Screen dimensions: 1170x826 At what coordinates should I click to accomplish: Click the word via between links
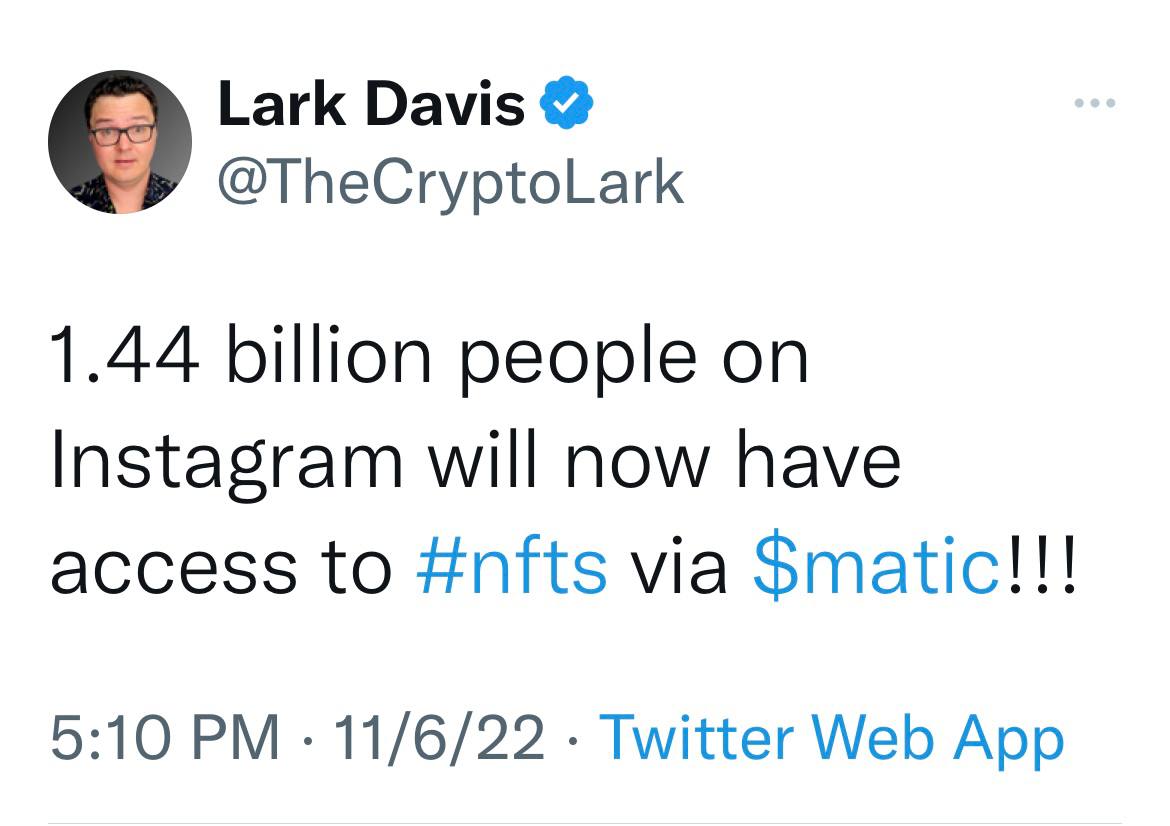pos(680,567)
